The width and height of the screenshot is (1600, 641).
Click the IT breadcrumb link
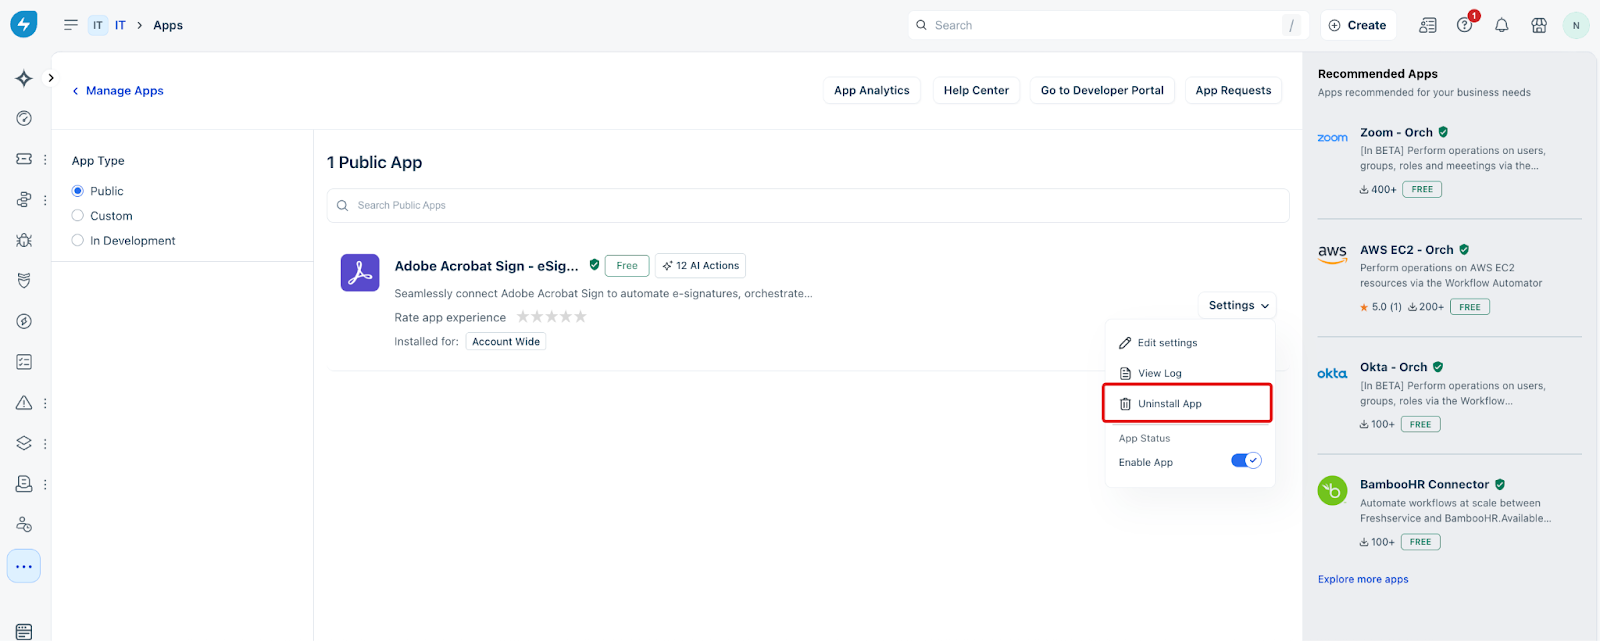click(120, 25)
